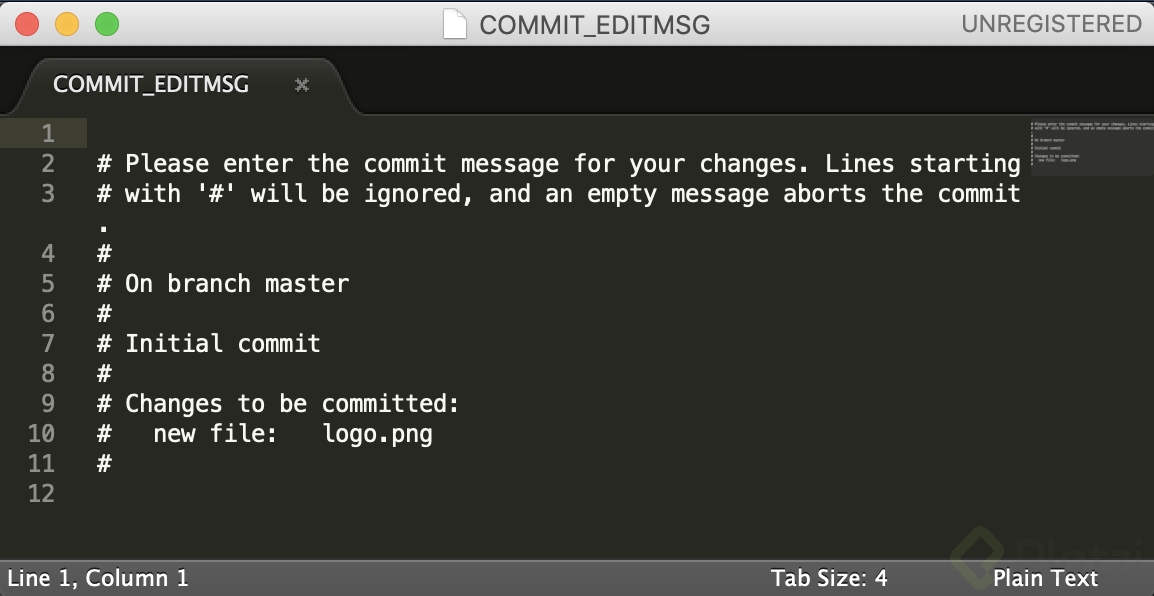Click line number 12 in the gutter
This screenshot has height=596, width=1154.
tap(41, 494)
